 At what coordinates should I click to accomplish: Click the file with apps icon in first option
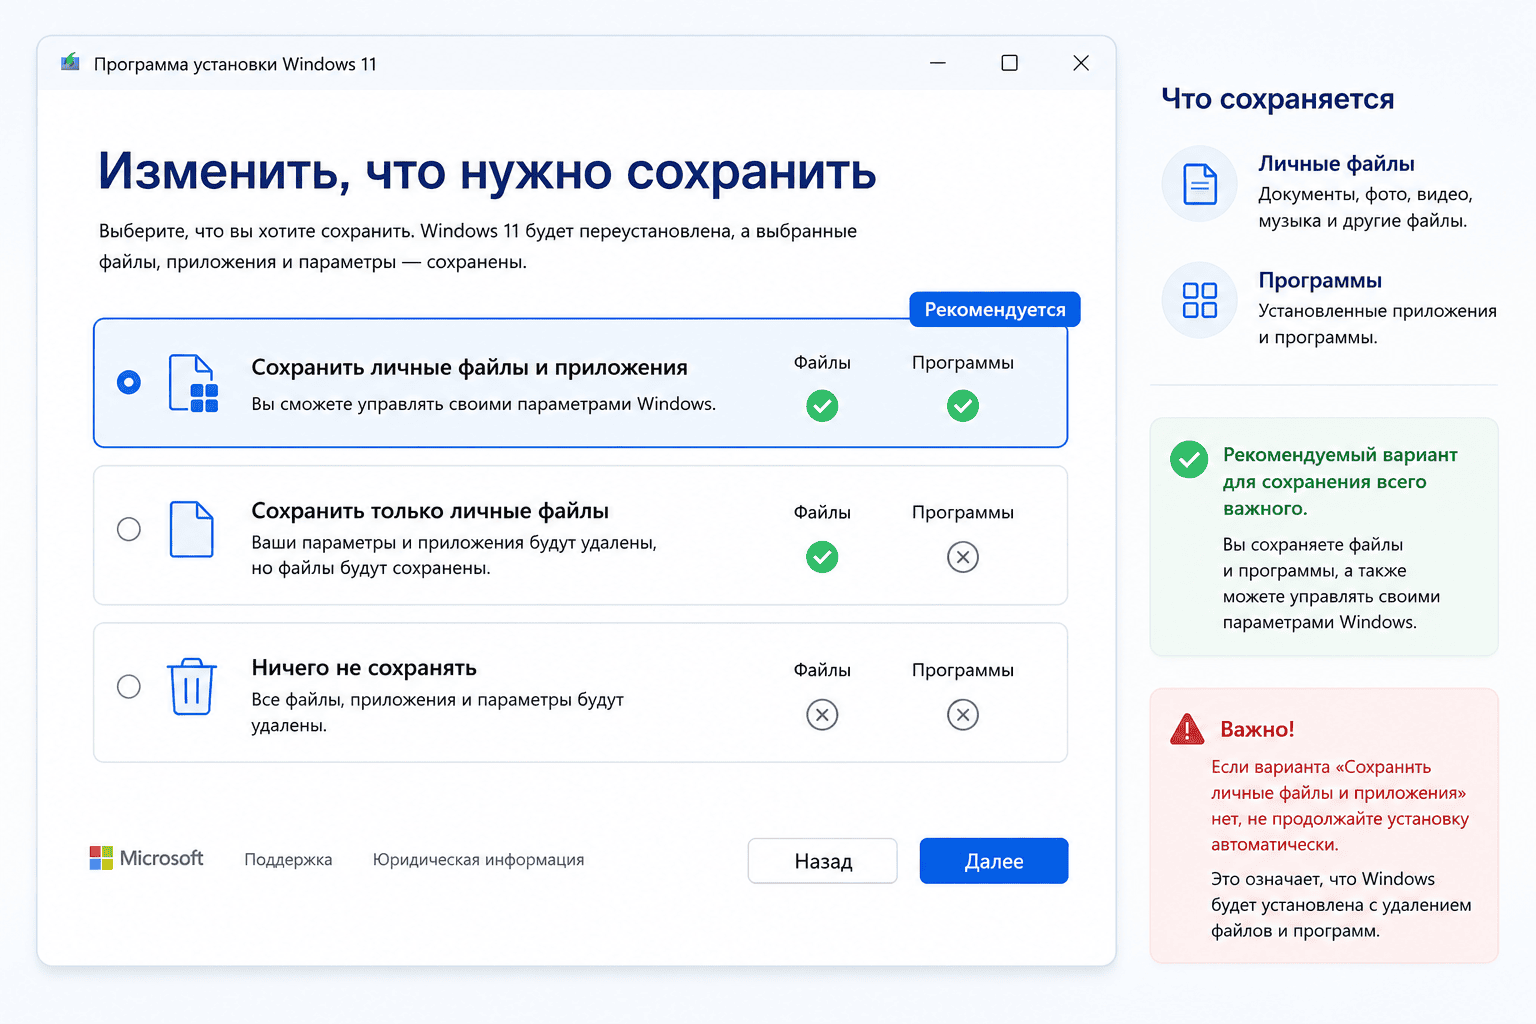coord(193,383)
